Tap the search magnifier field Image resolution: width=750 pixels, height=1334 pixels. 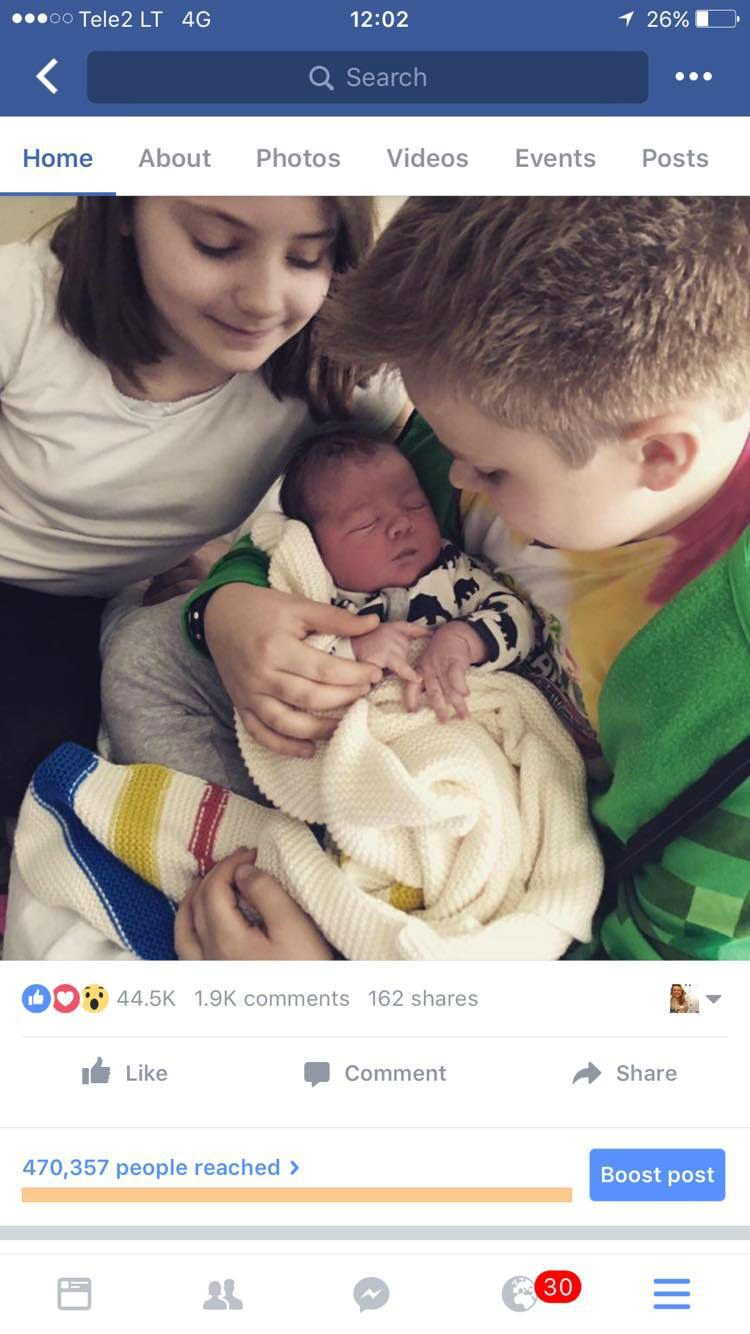[367, 77]
